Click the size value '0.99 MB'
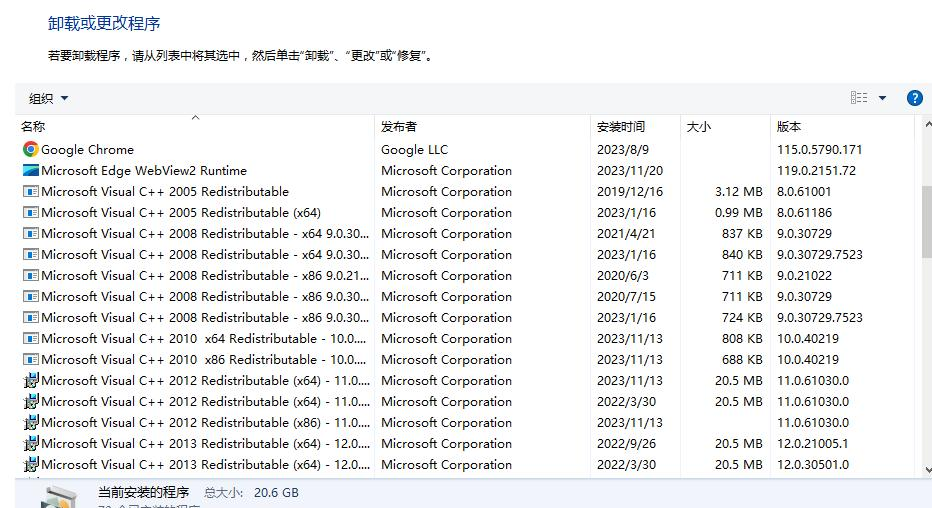Image resolution: width=932 pixels, height=508 pixels. coord(739,213)
